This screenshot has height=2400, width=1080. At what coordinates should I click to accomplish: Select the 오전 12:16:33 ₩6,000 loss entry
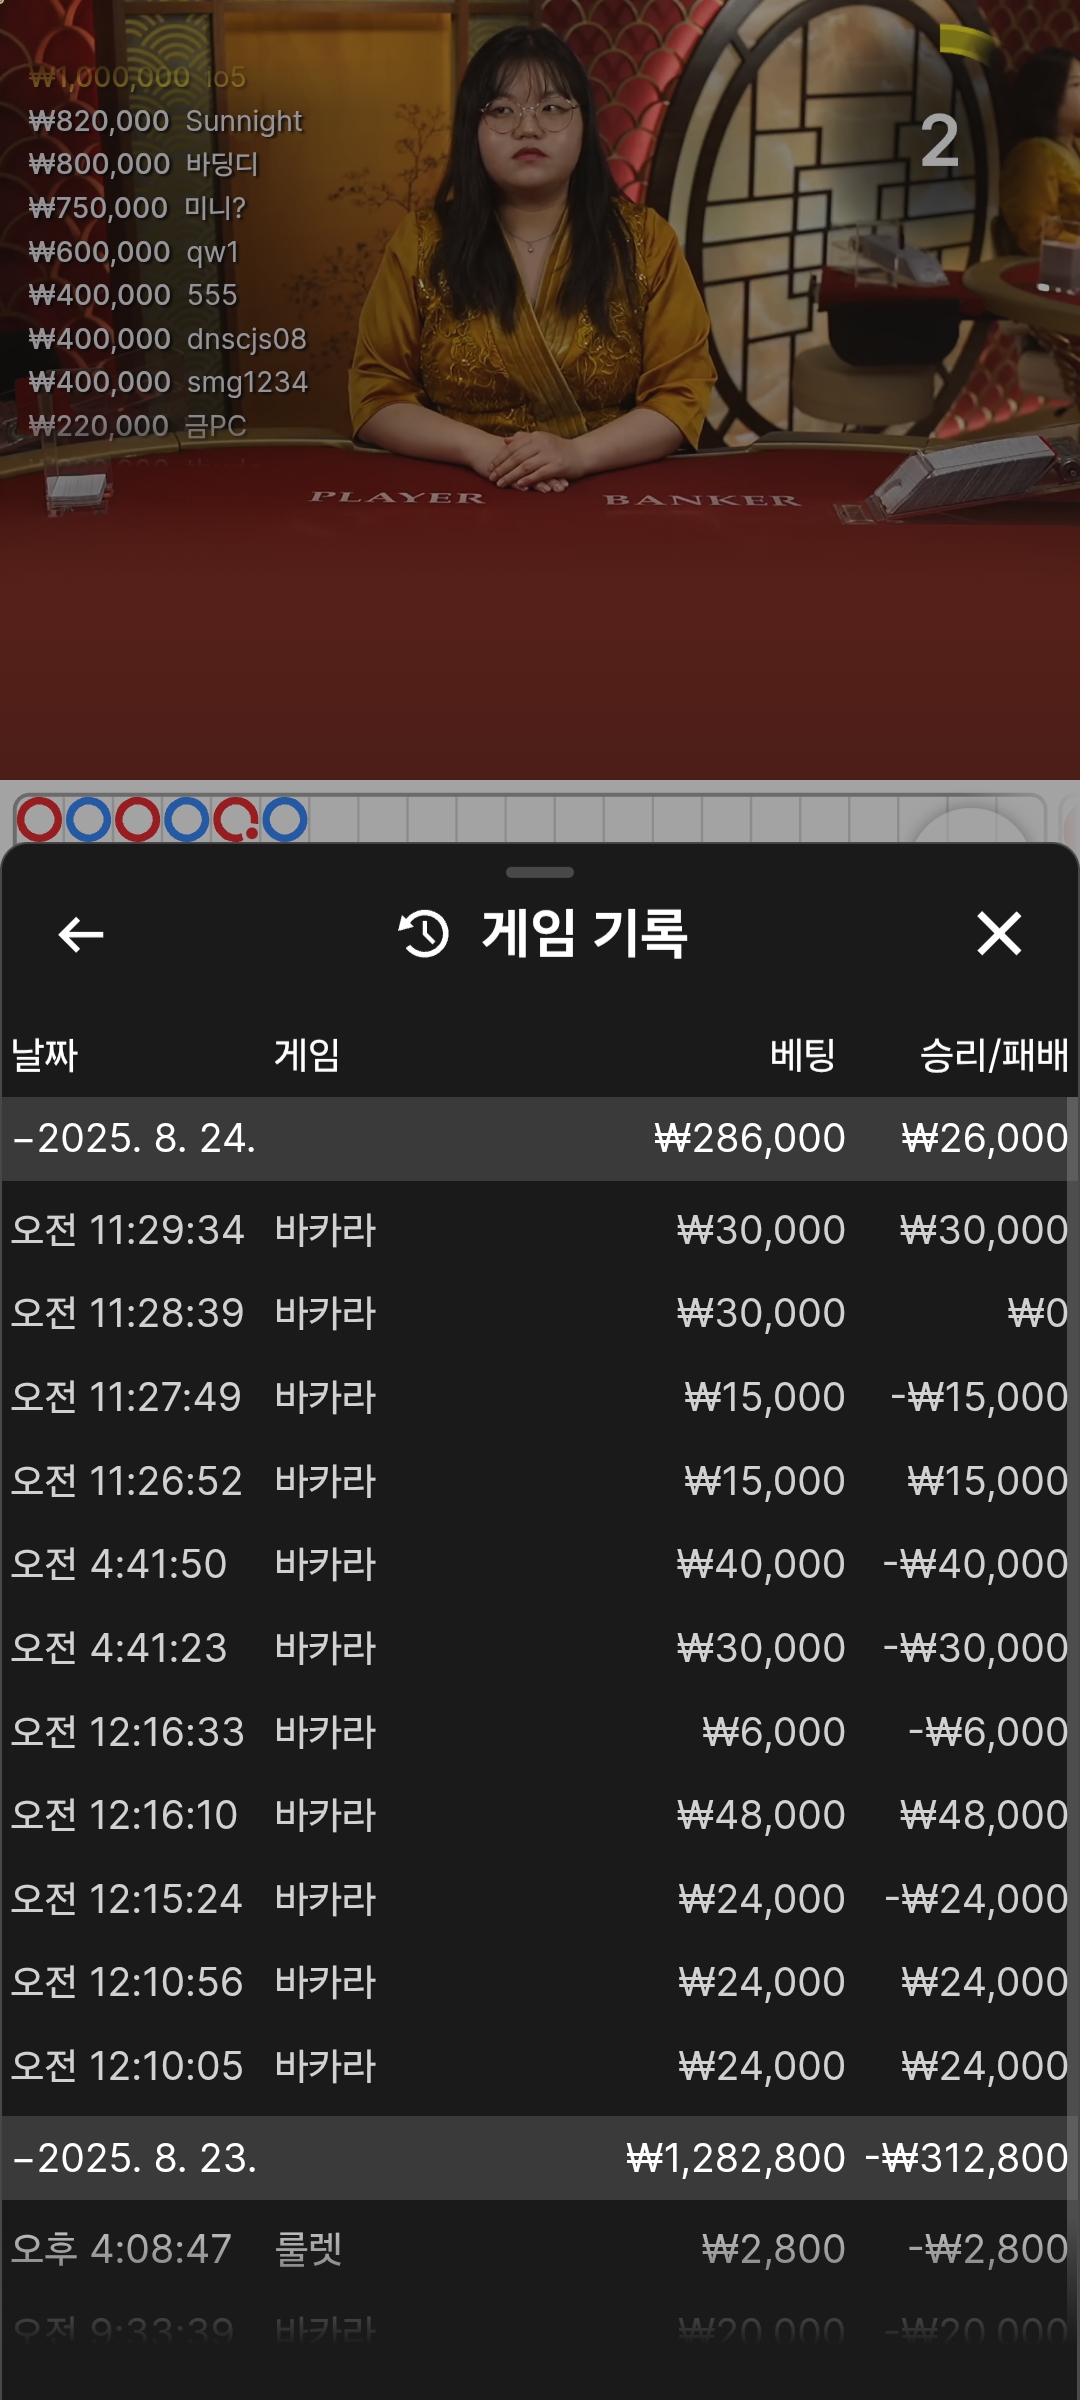tap(540, 1732)
